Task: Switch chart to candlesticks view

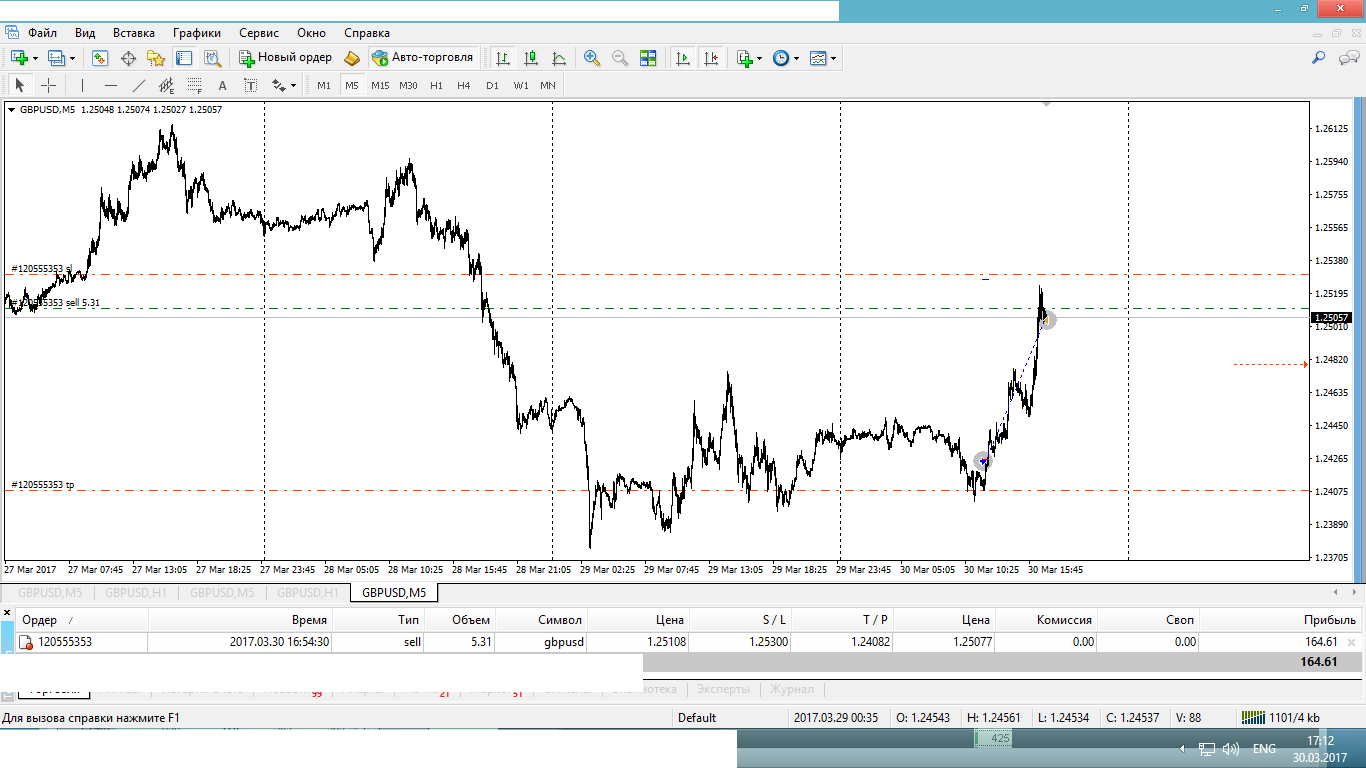Action: click(531, 58)
